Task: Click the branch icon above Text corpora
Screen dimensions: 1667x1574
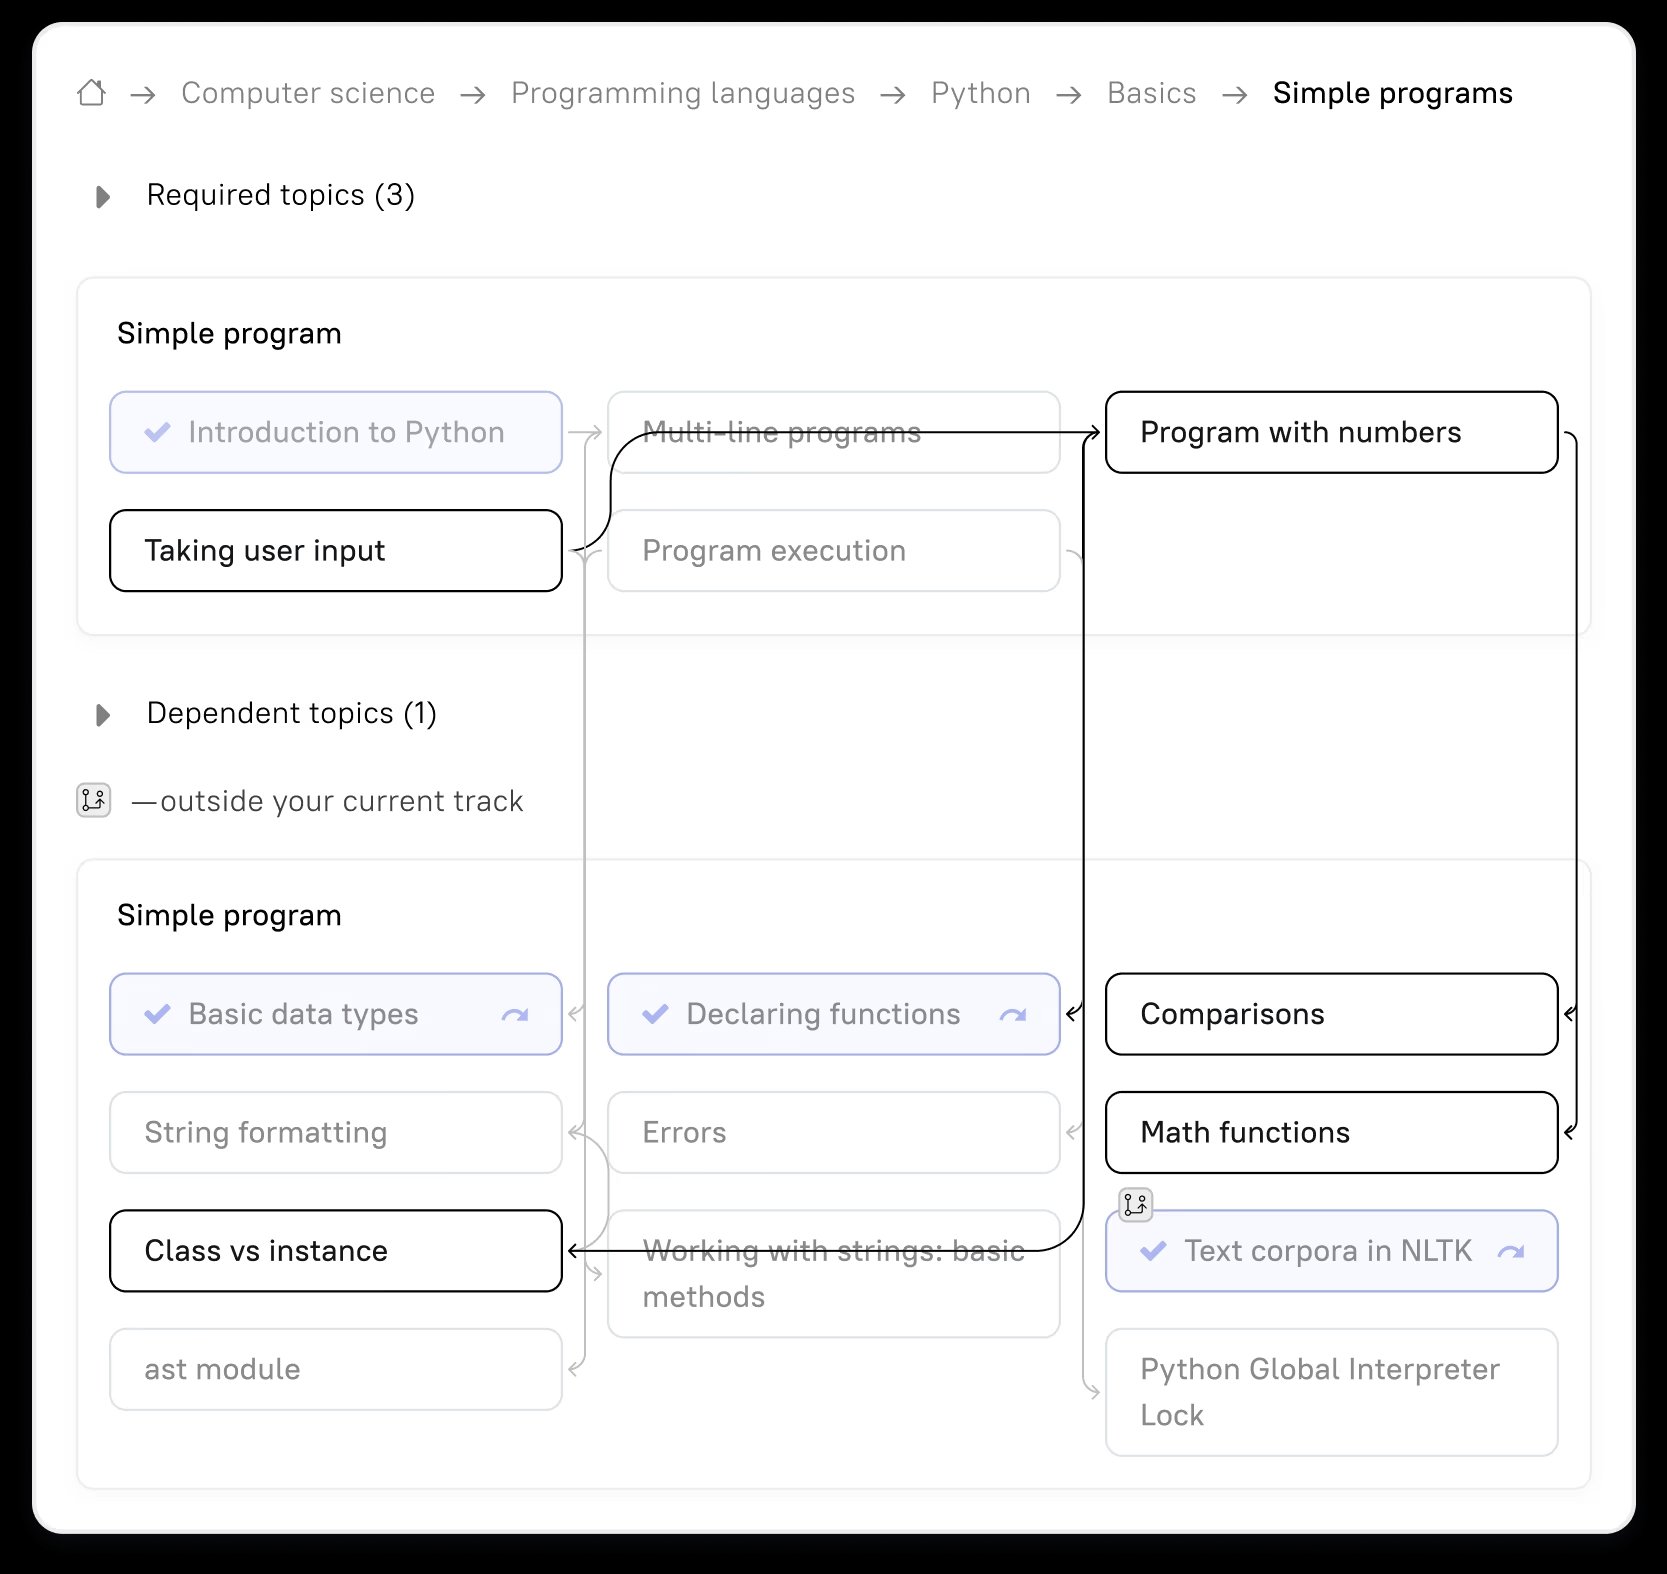Action: click(1136, 1204)
